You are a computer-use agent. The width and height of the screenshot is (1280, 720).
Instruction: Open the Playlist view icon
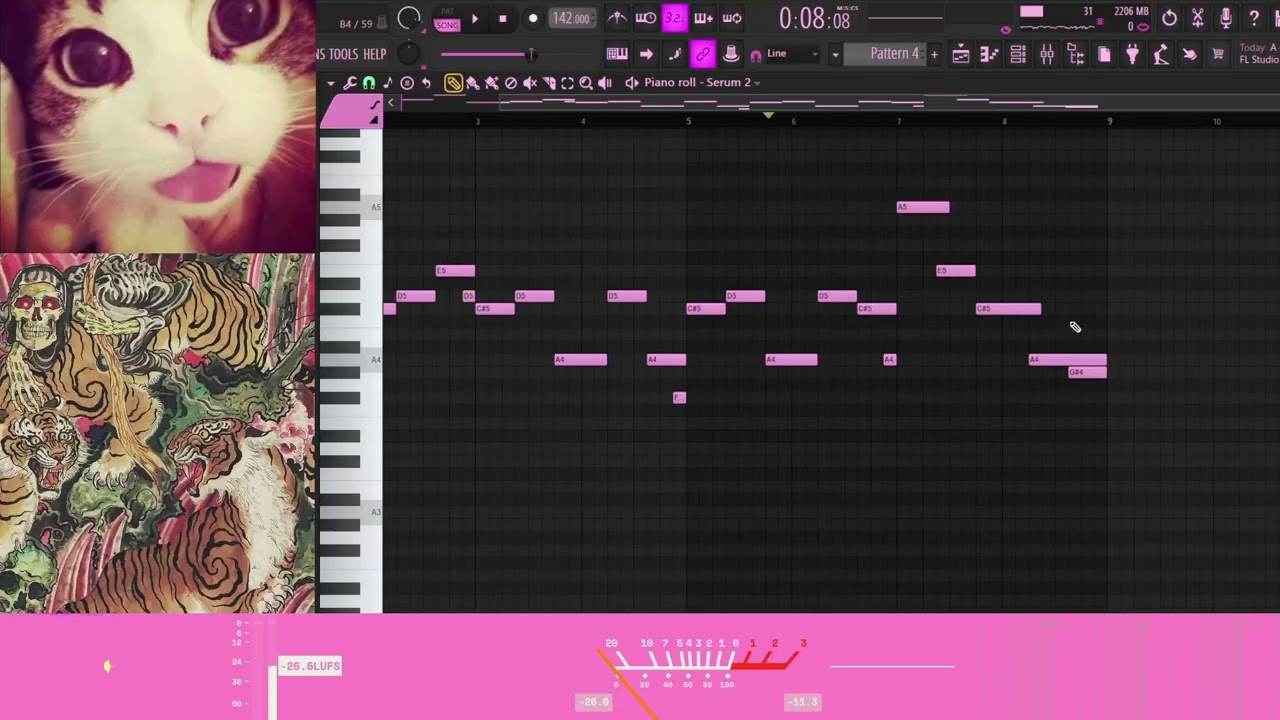tap(960, 55)
